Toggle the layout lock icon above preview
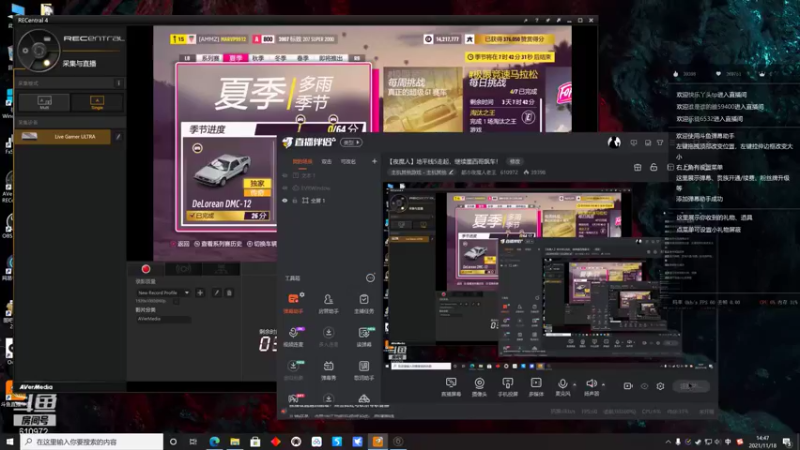 [654, 167]
